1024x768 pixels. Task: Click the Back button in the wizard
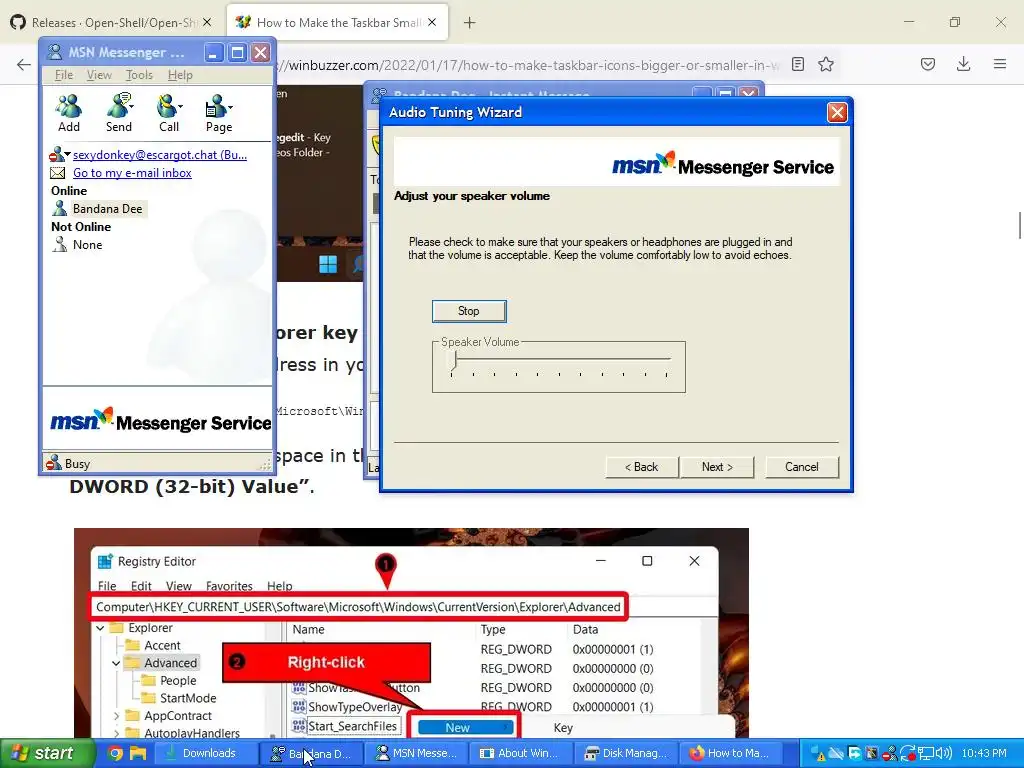(641, 467)
